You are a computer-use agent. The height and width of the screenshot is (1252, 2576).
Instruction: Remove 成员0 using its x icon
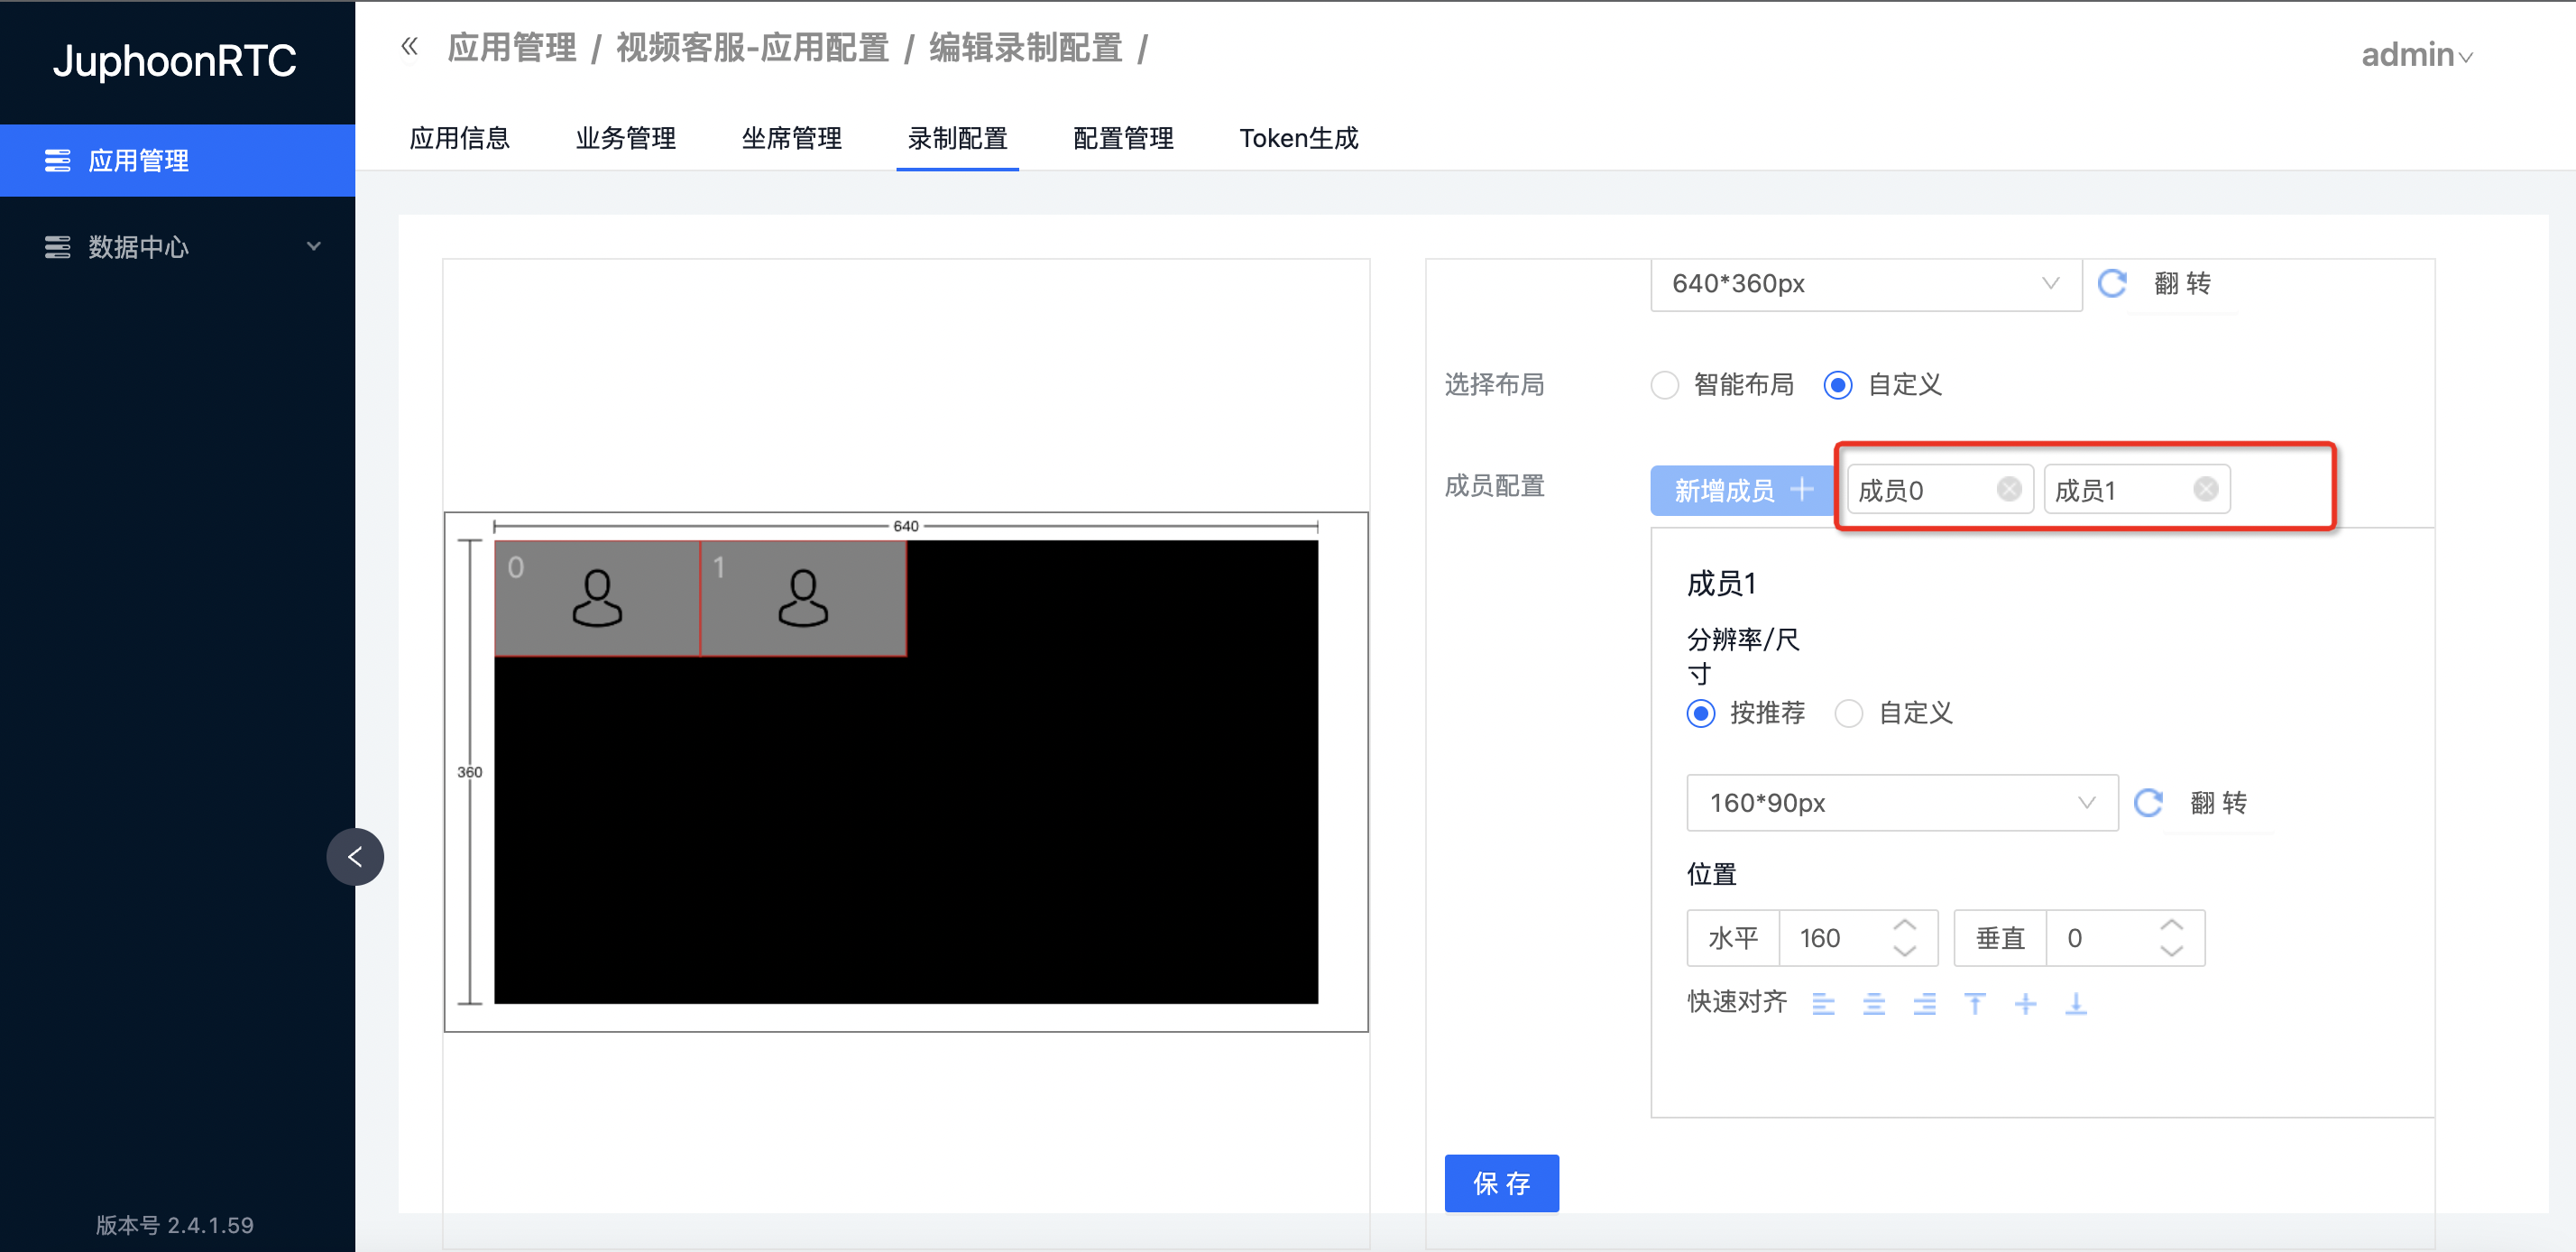pos(2008,489)
